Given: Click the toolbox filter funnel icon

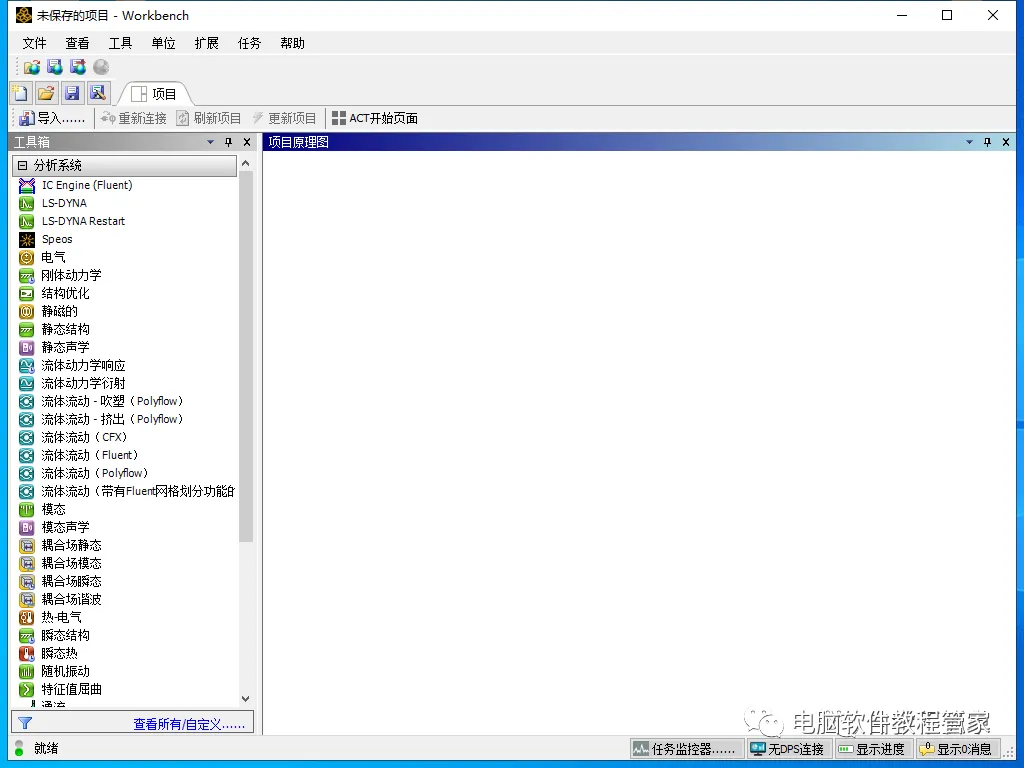Looking at the screenshot, I should 25,723.
